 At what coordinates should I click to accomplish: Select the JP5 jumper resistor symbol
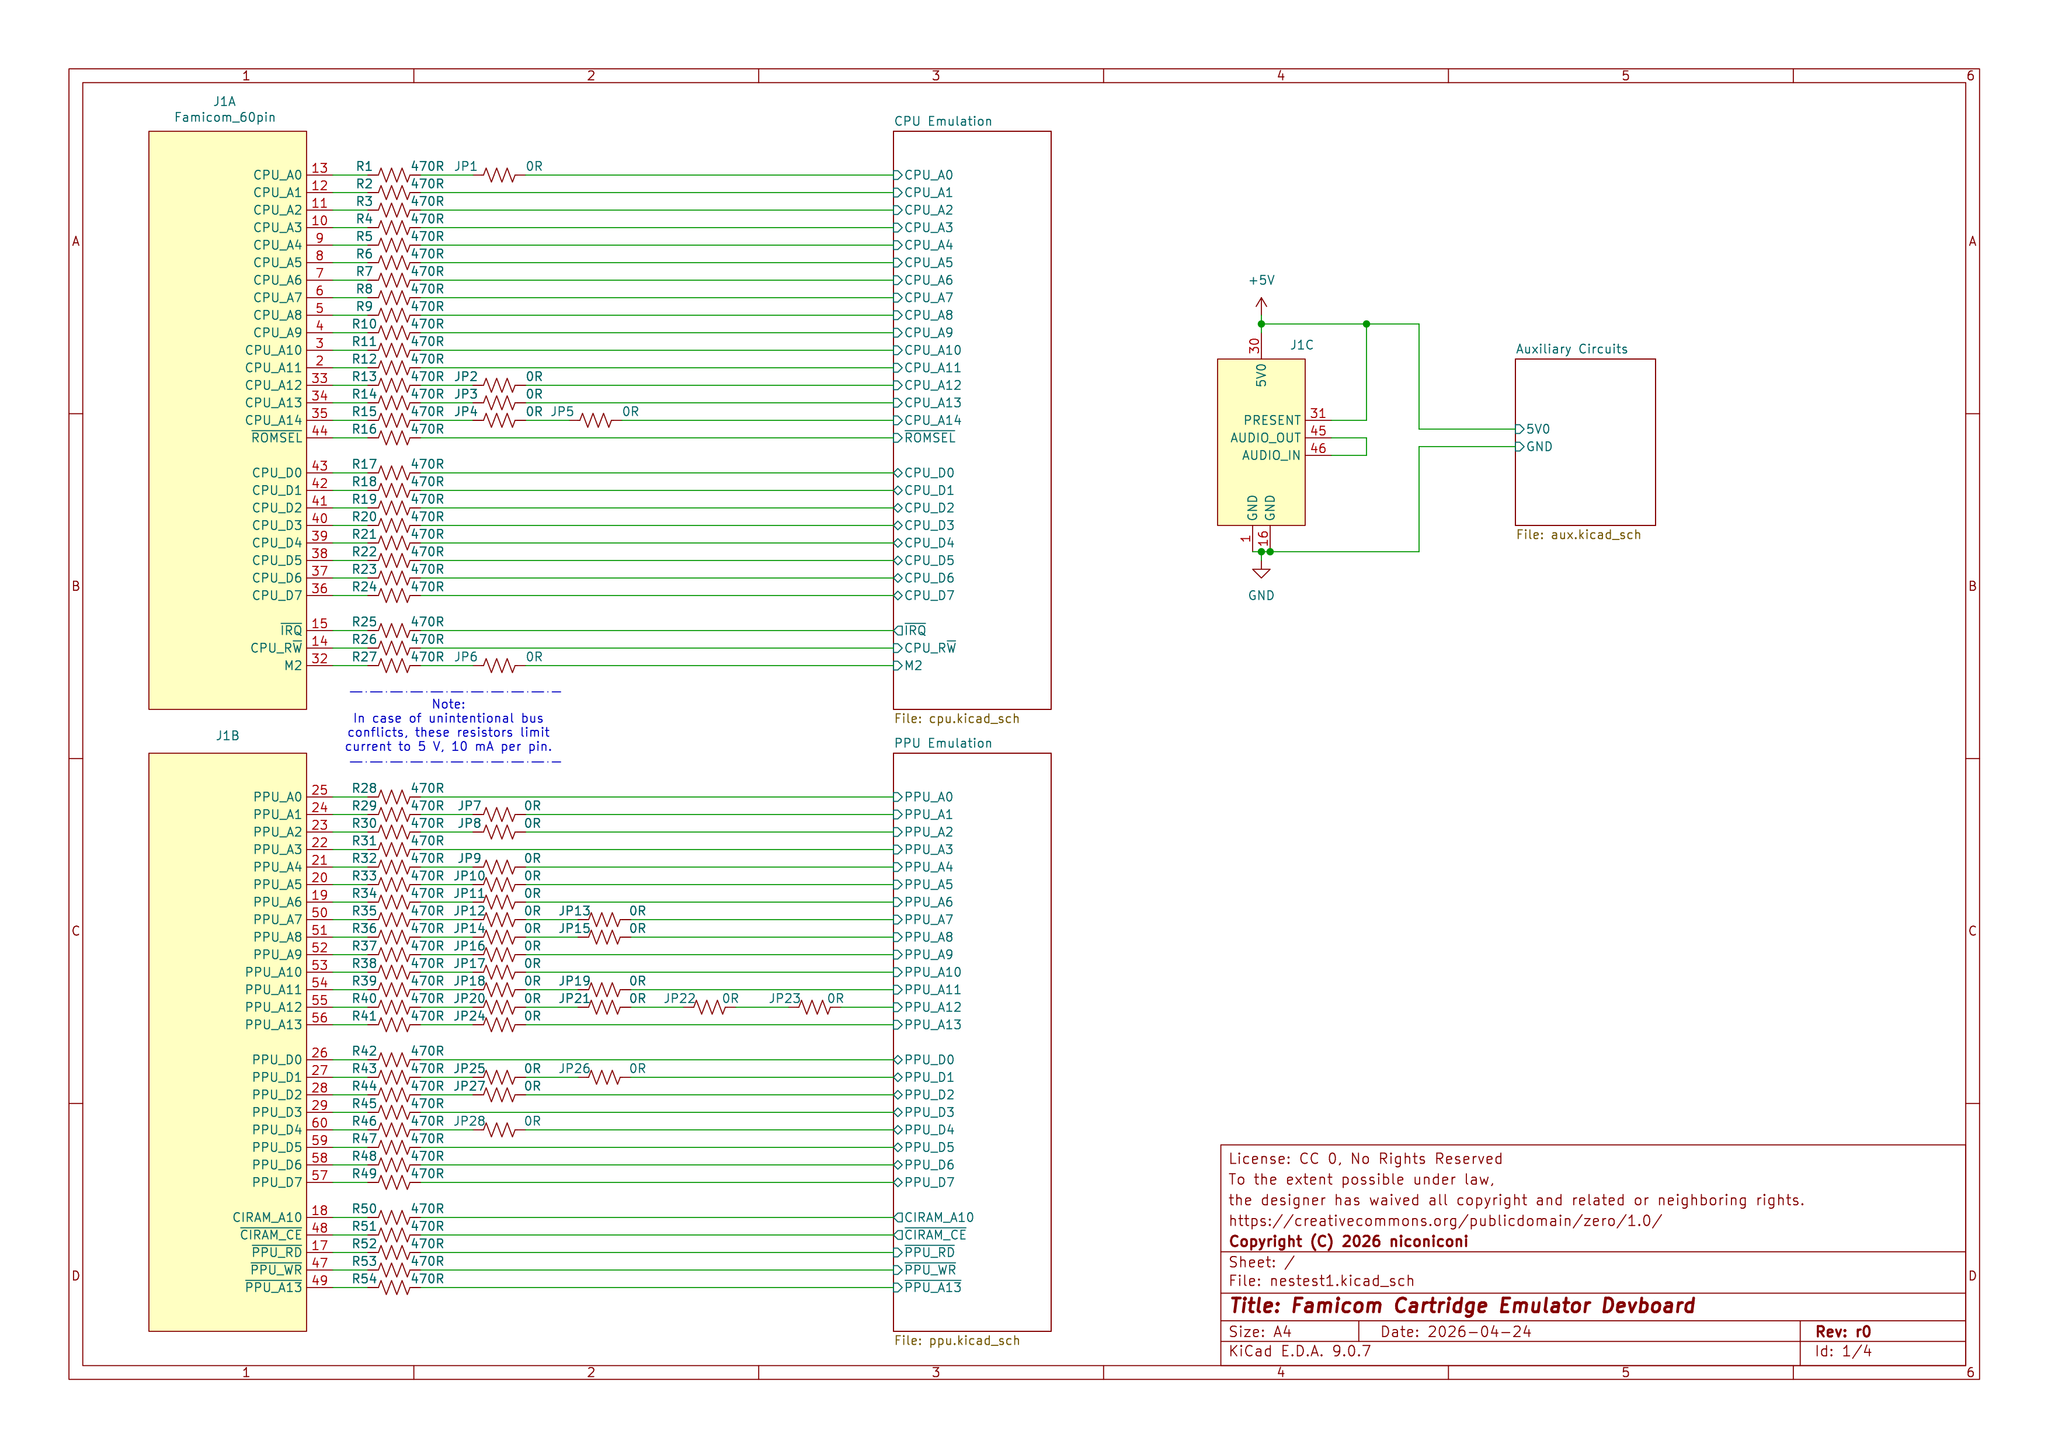(597, 420)
